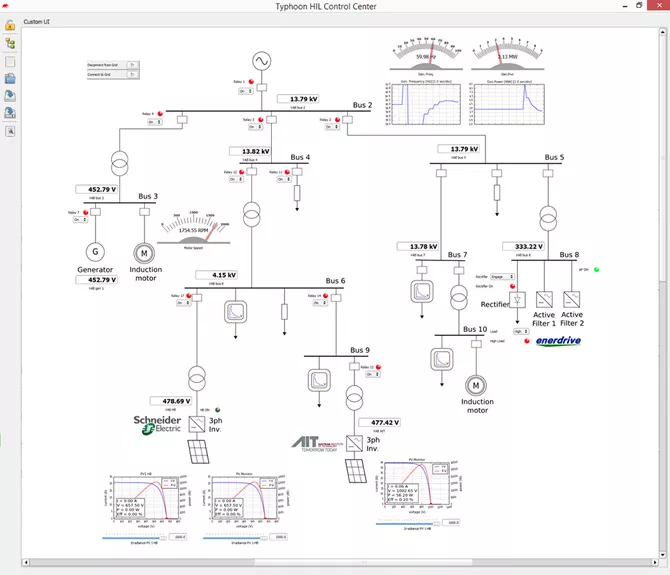
Task: Select the Custom UI tab label
Action: [36, 21]
